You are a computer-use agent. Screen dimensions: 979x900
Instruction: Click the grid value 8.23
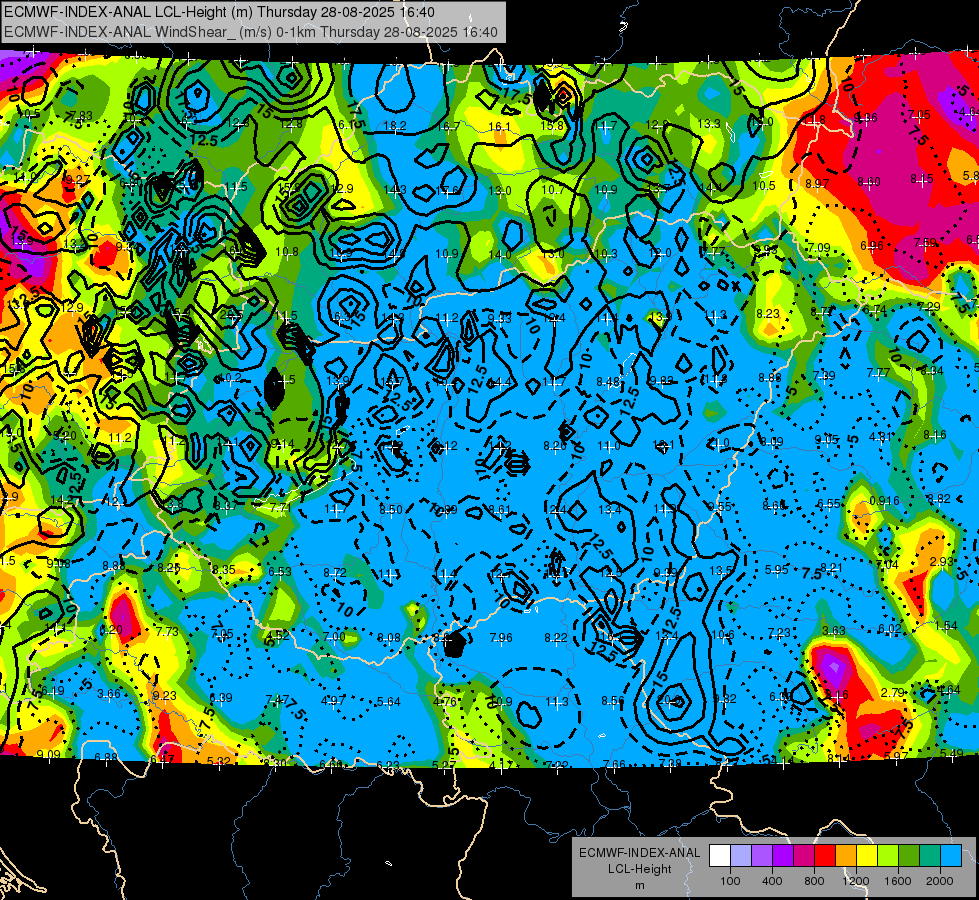click(768, 314)
